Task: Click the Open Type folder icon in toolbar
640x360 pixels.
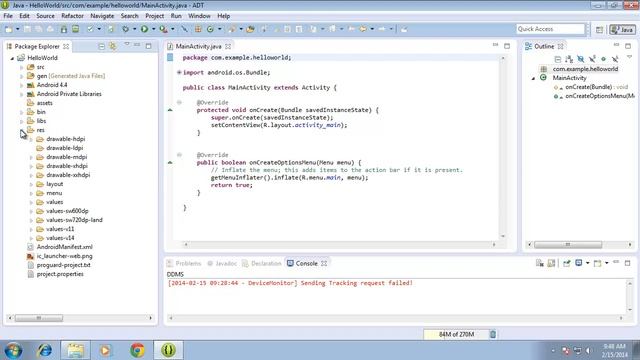Action: pos(250,29)
